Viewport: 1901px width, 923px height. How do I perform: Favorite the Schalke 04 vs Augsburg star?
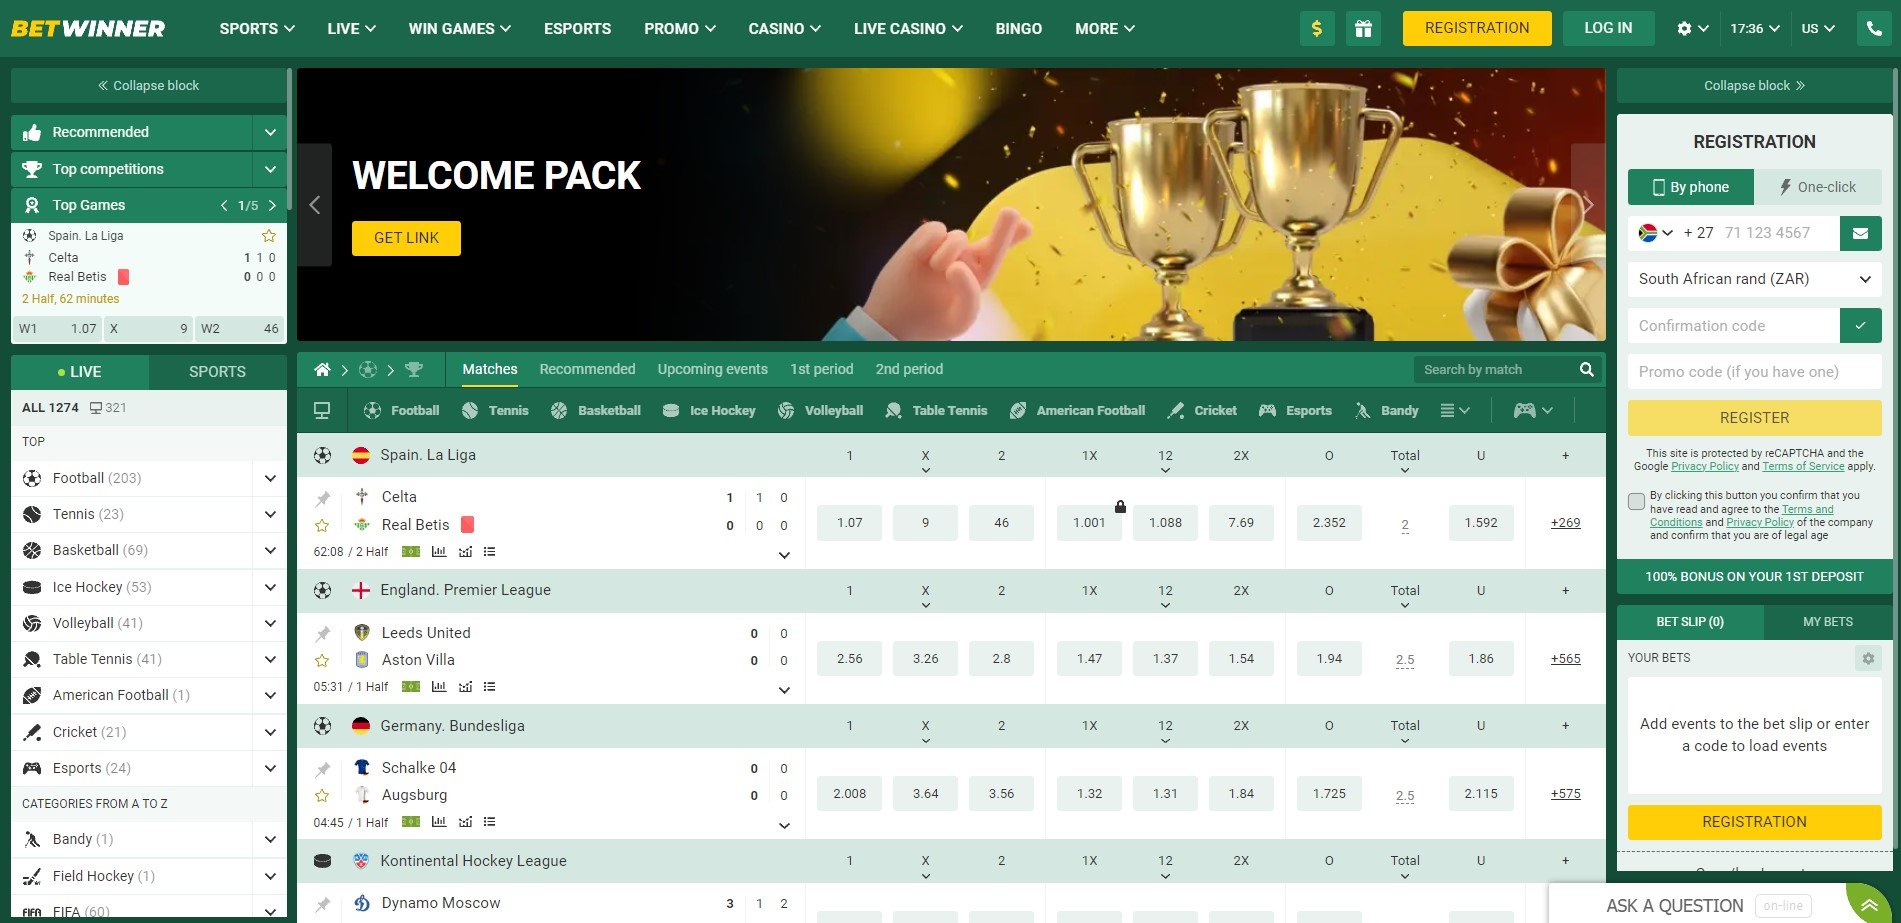[322, 796]
